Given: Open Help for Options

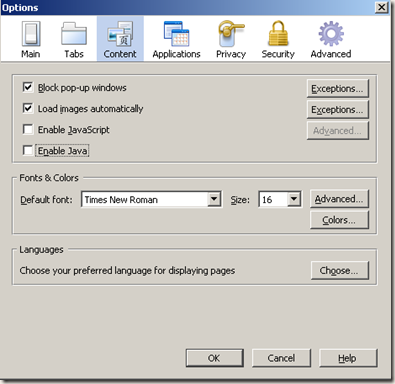Looking at the screenshot, I should [x=348, y=358].
